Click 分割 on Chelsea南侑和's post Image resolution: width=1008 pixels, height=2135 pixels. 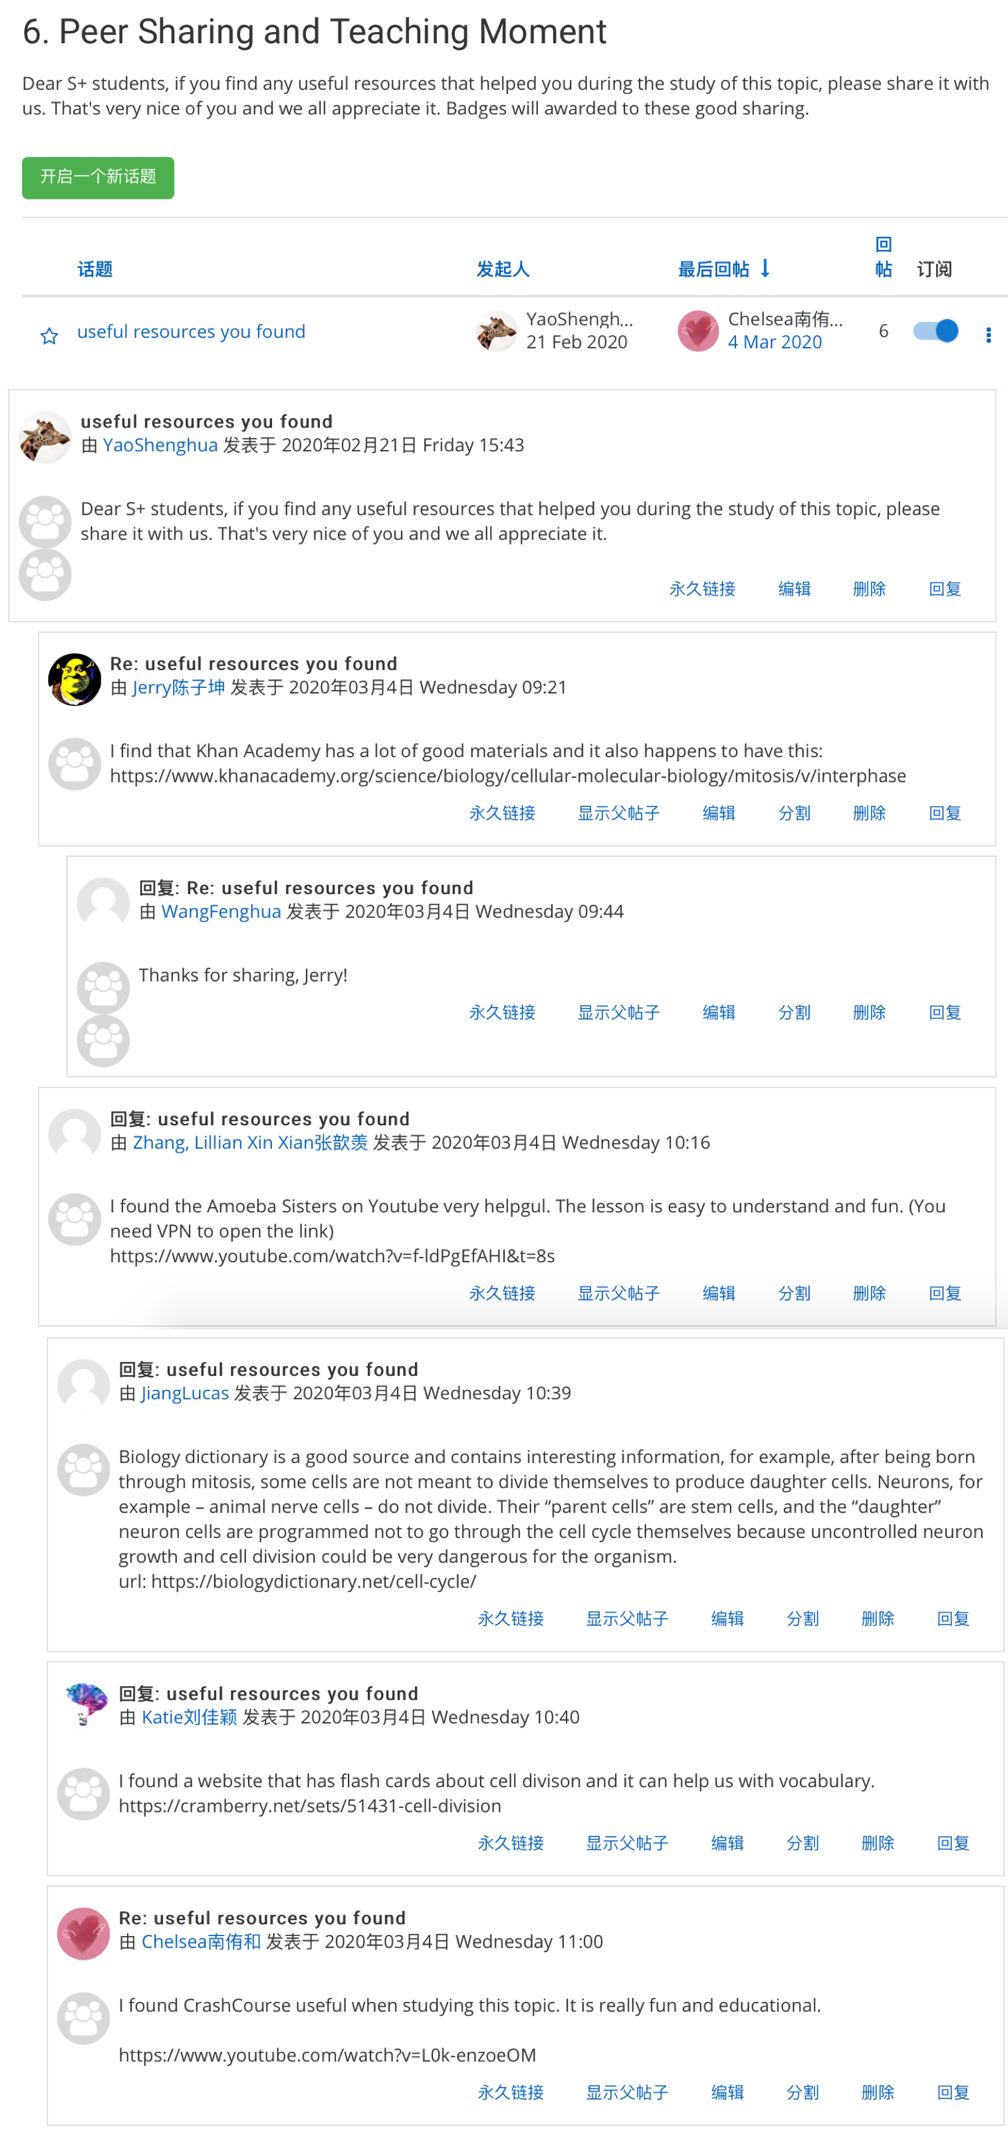pyautogui.click(x=803, y=2092)
